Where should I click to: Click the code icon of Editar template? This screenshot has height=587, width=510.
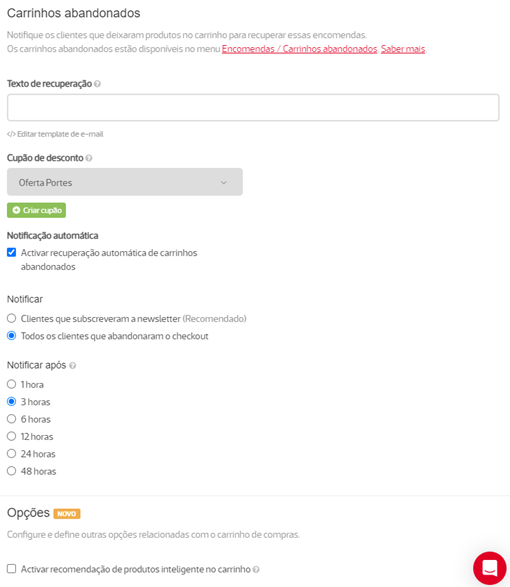tap(11, 134)
